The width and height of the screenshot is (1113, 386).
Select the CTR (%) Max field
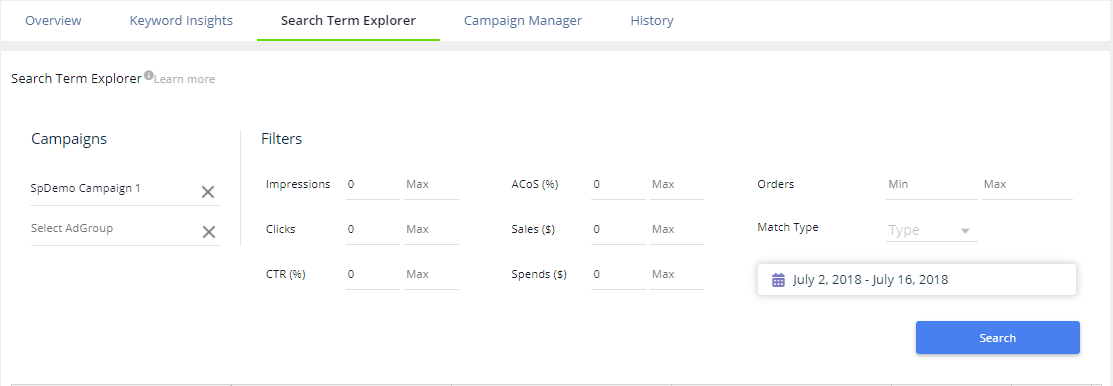[432, 274]
